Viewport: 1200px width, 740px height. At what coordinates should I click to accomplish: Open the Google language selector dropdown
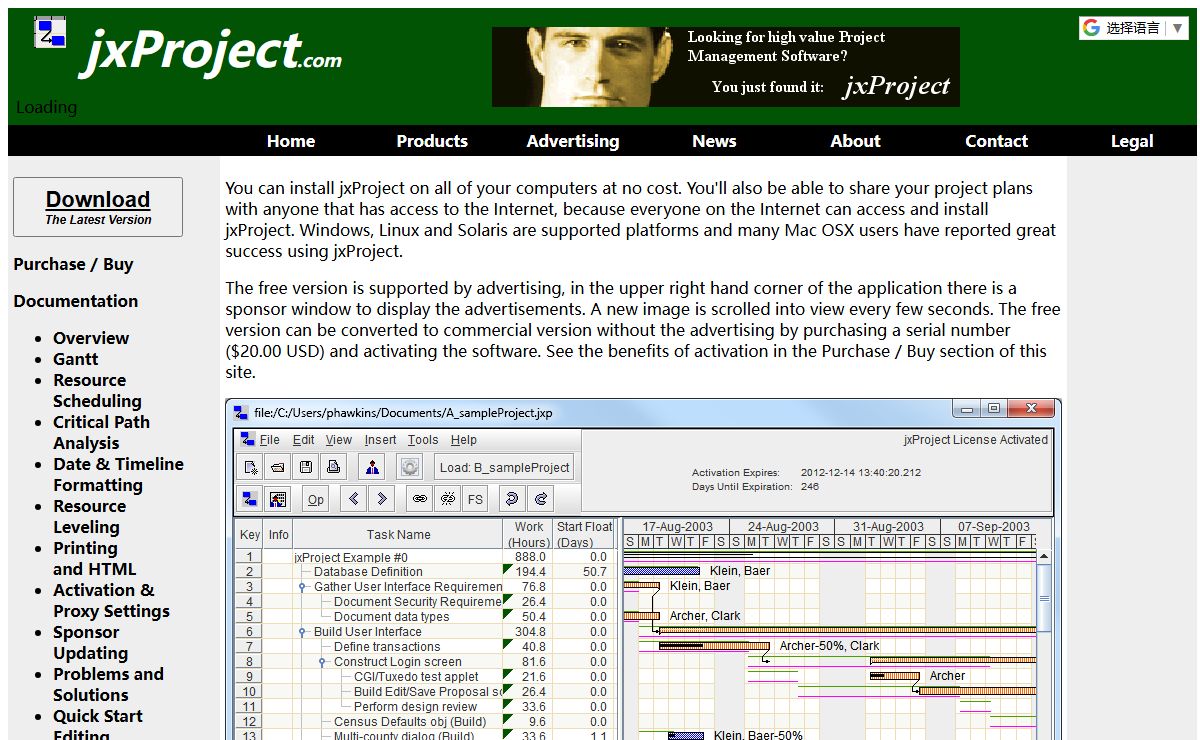(1133, 28)
